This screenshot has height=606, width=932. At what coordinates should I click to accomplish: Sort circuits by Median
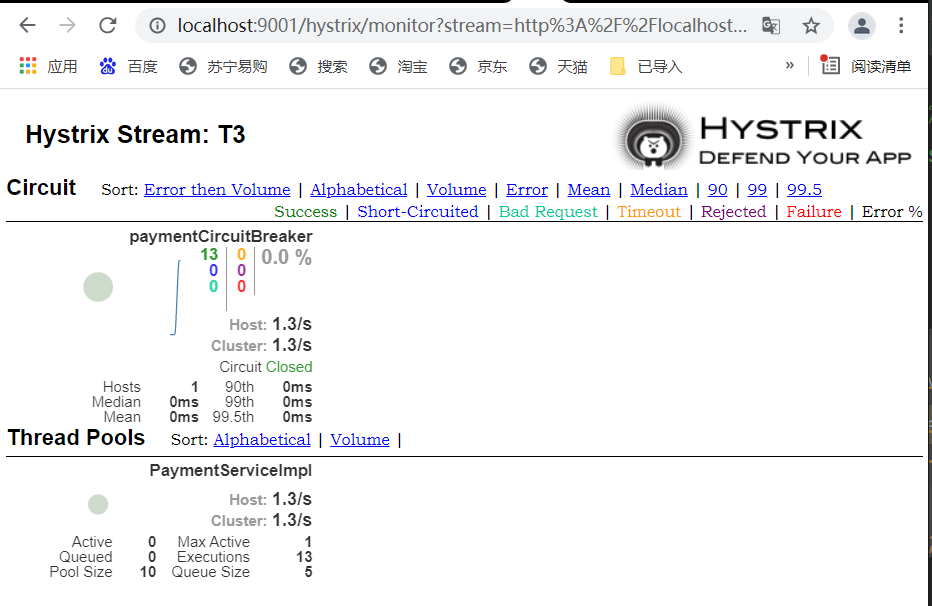pyautogui.click(x=659, y=190)
